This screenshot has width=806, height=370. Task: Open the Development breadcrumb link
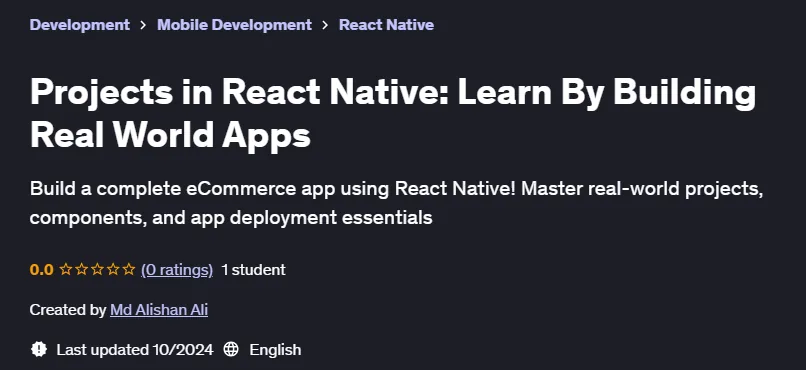(80, 25)
